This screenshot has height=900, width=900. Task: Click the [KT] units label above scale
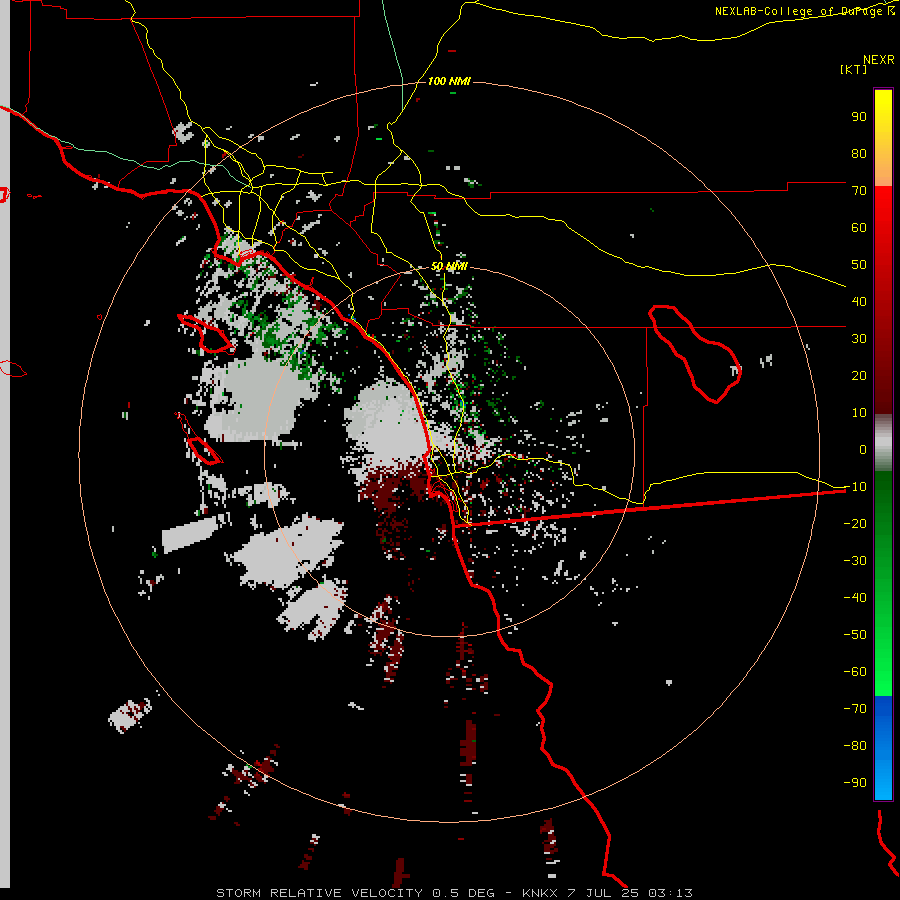click(853, 69)
